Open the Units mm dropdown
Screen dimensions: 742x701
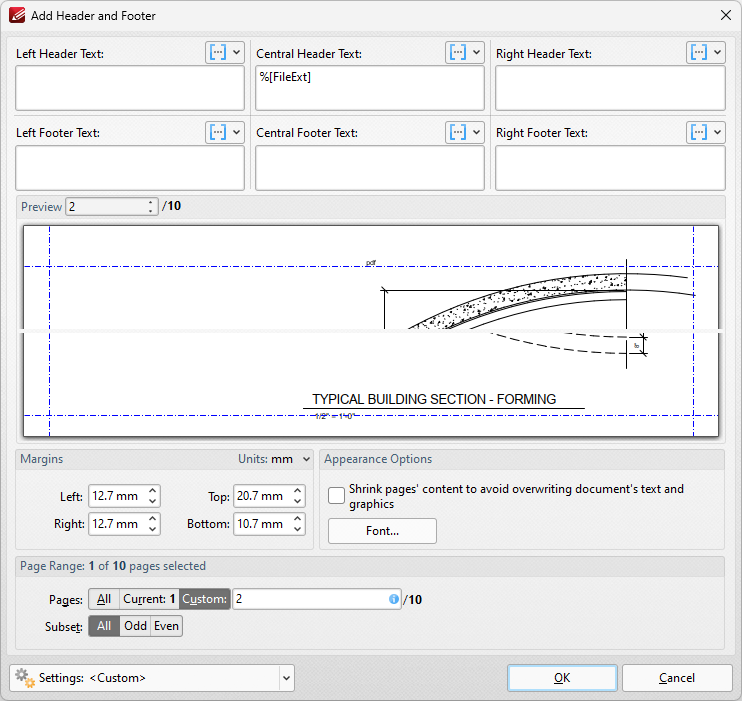(x=275, y=459)
